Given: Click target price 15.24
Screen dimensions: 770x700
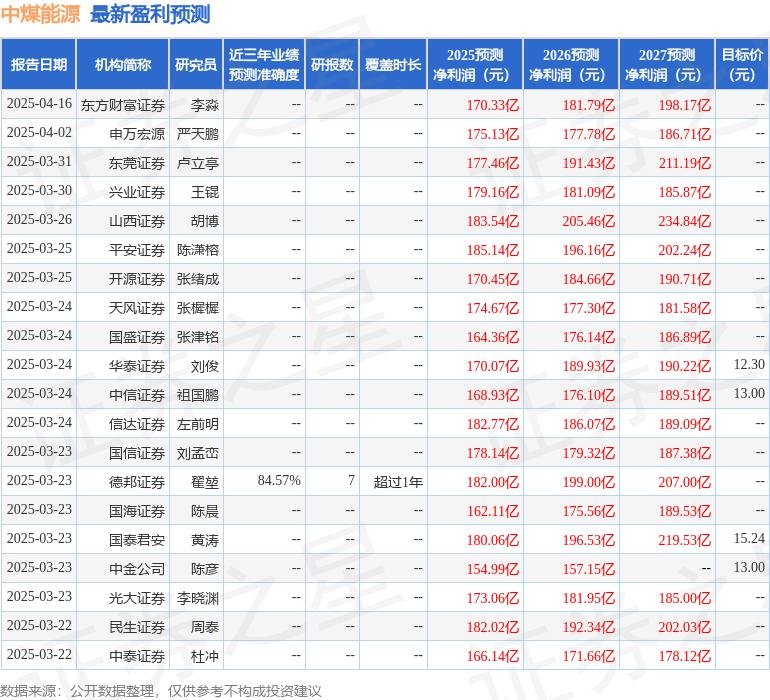Looking at the screenshot, I should [749, 538].
